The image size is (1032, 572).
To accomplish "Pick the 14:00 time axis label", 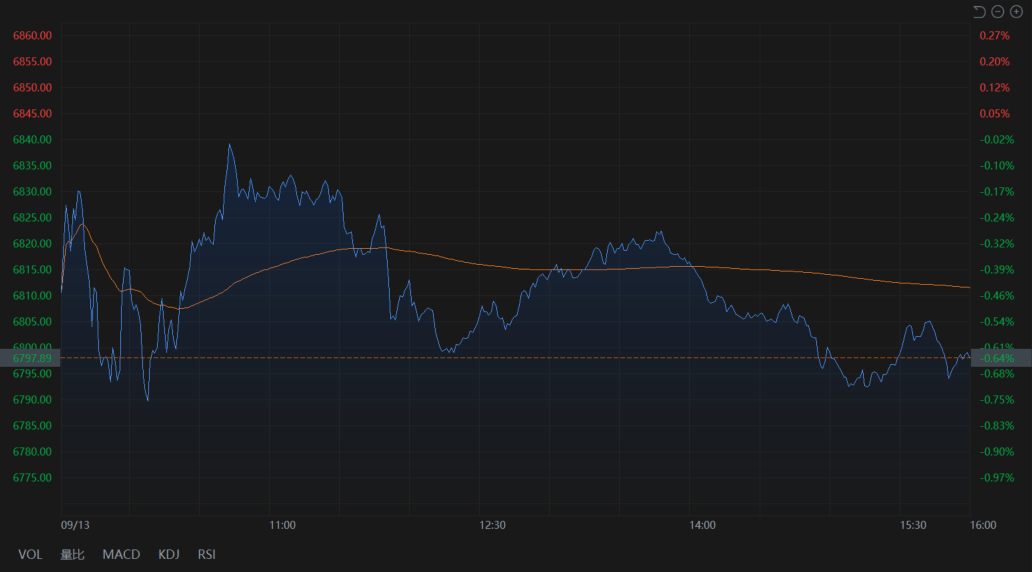I will [703, 525].
